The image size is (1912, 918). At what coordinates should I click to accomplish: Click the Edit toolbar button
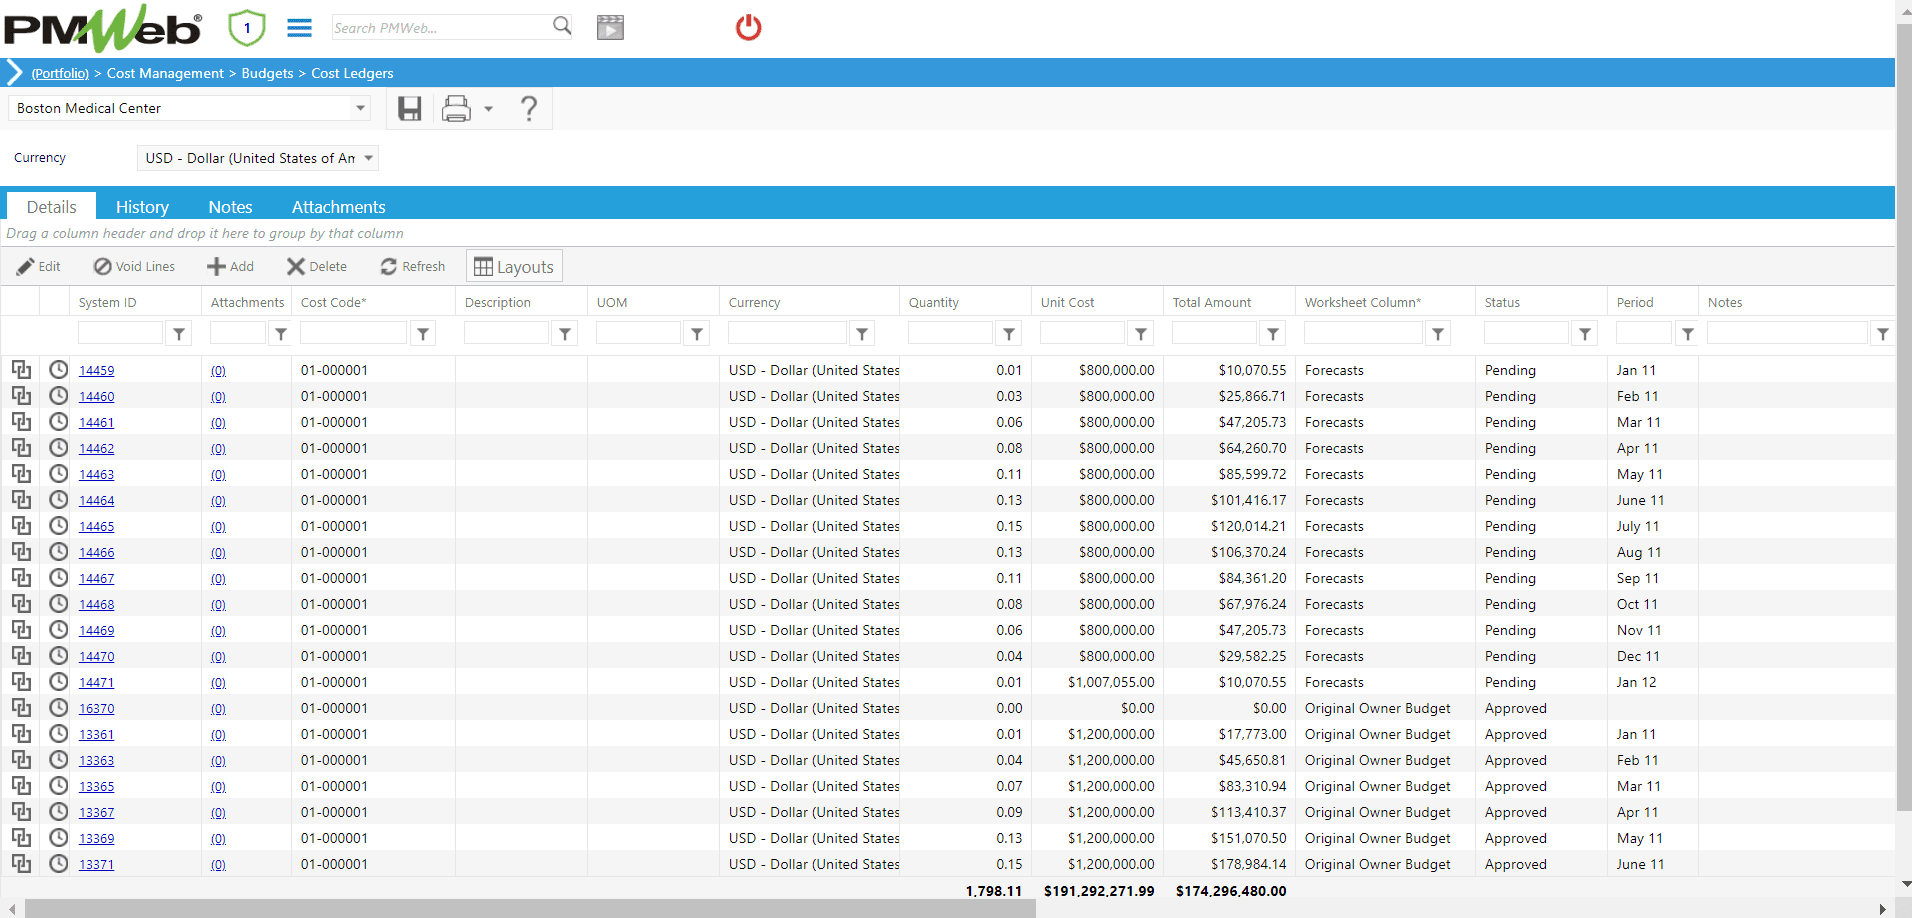click(39, 266)
